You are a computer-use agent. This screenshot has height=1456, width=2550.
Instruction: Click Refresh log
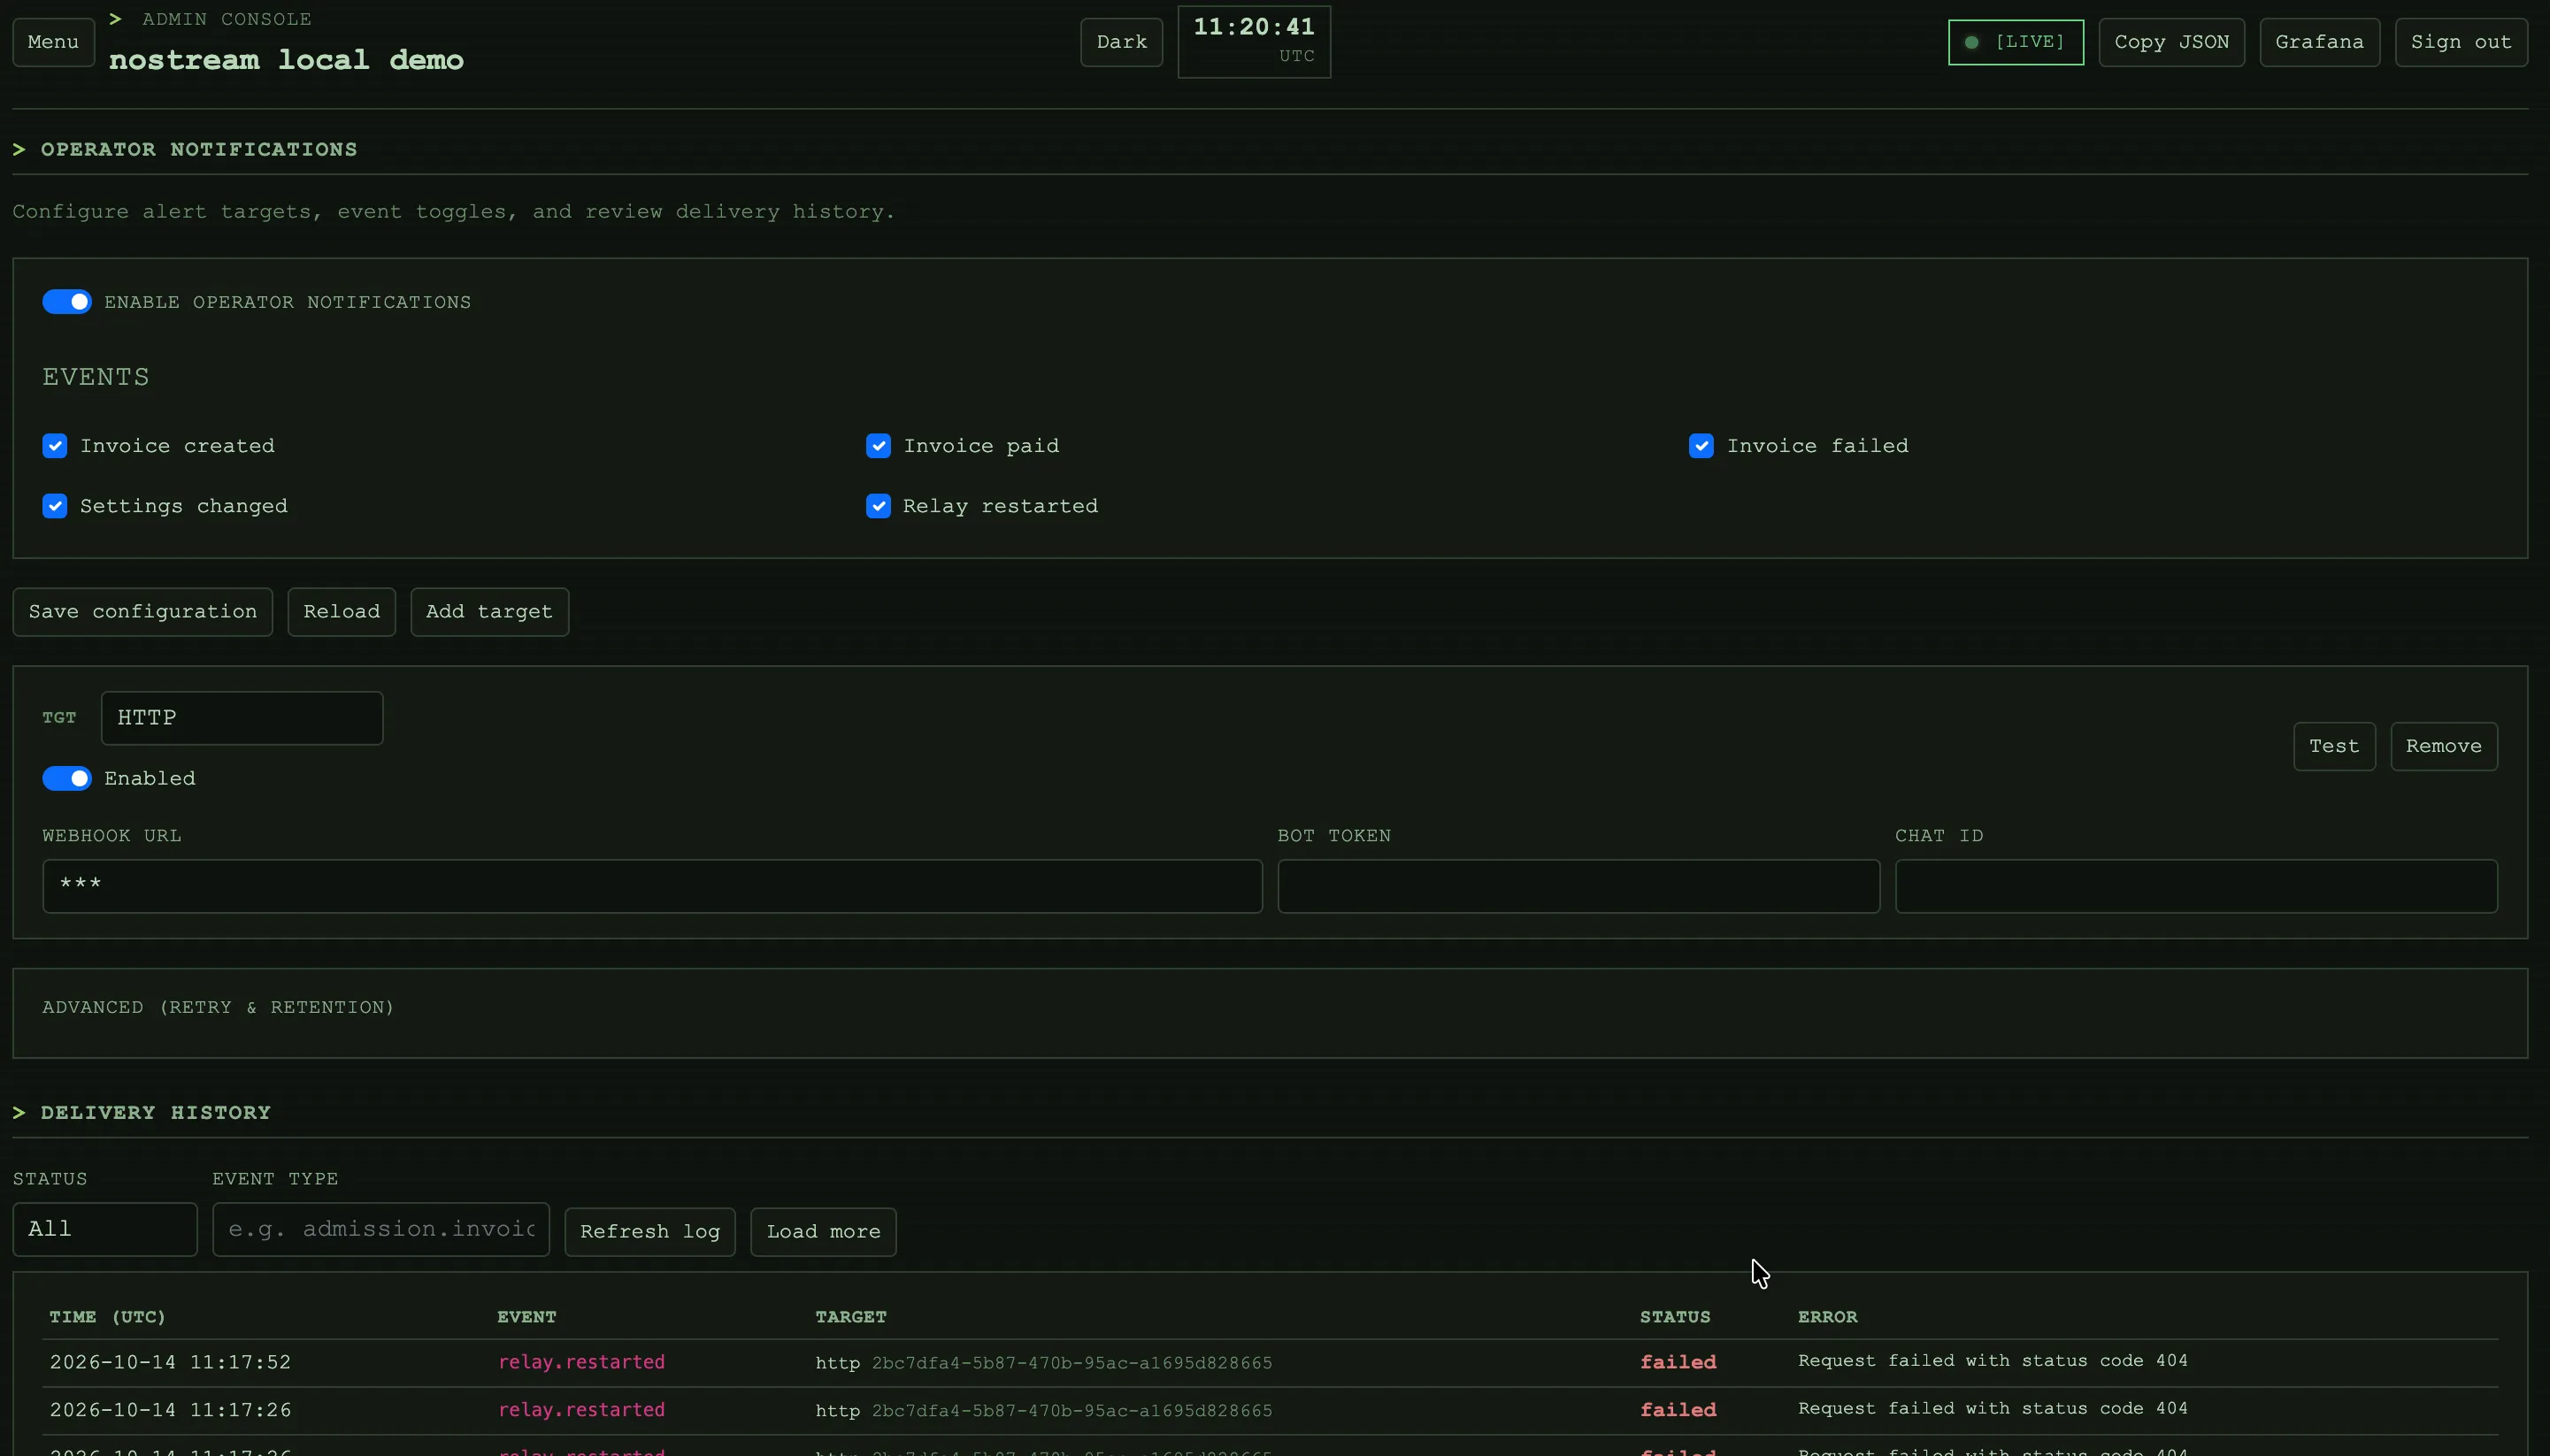click(x=650, y=1232)
